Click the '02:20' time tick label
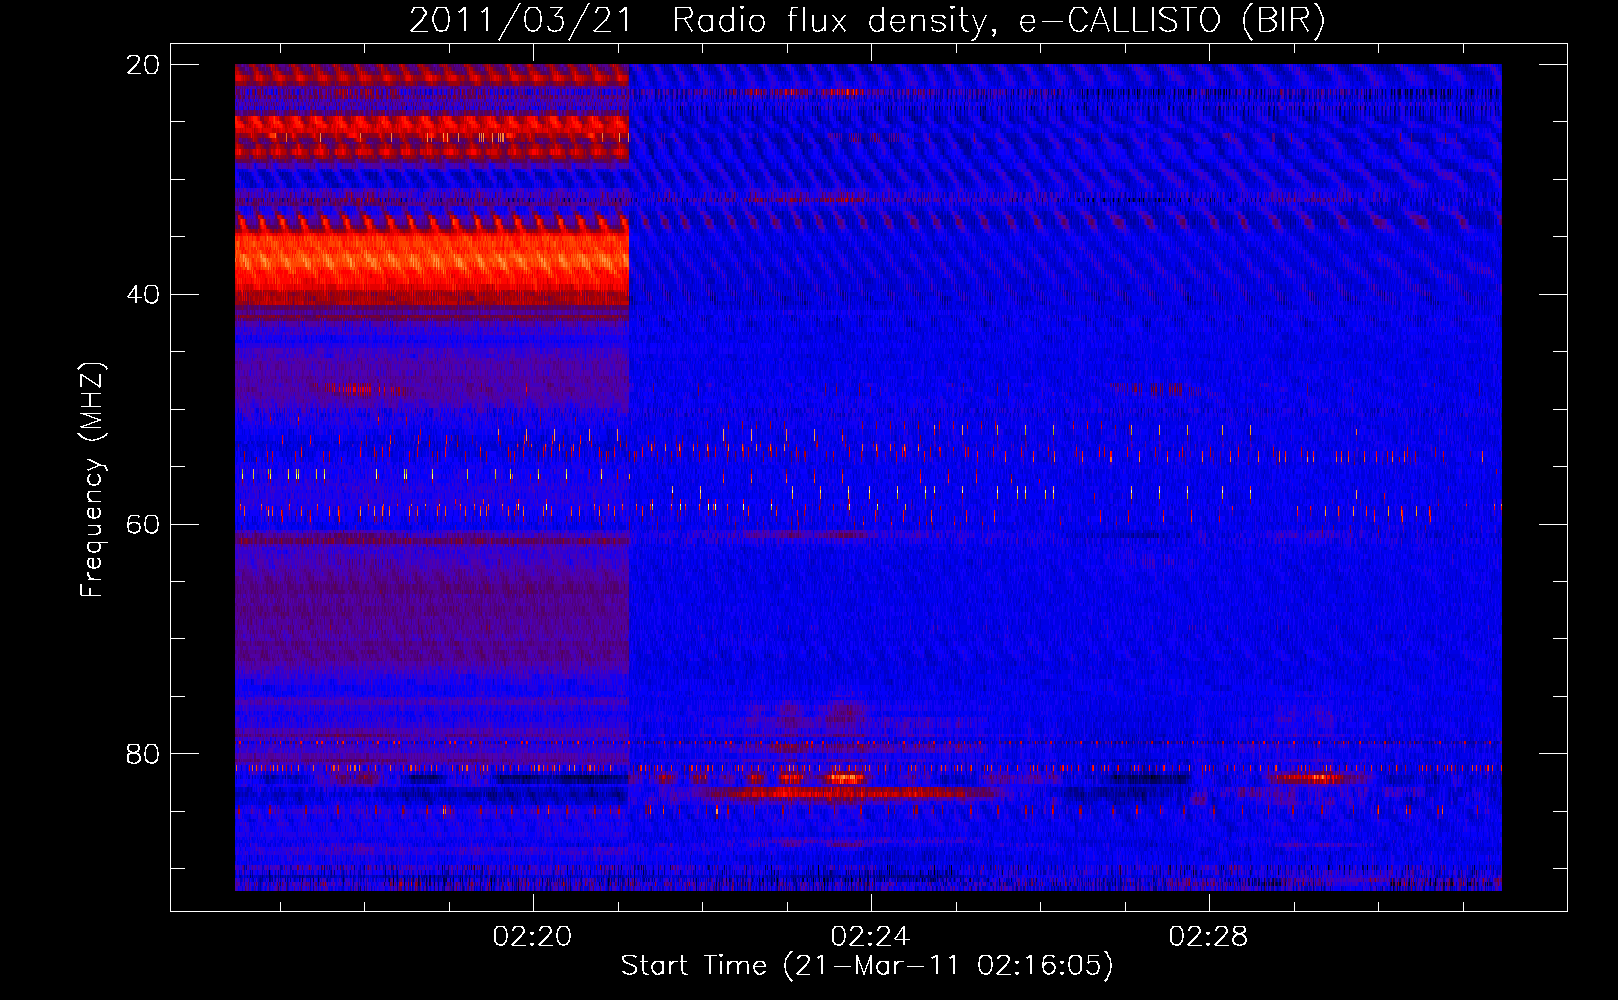 (532, 936)
